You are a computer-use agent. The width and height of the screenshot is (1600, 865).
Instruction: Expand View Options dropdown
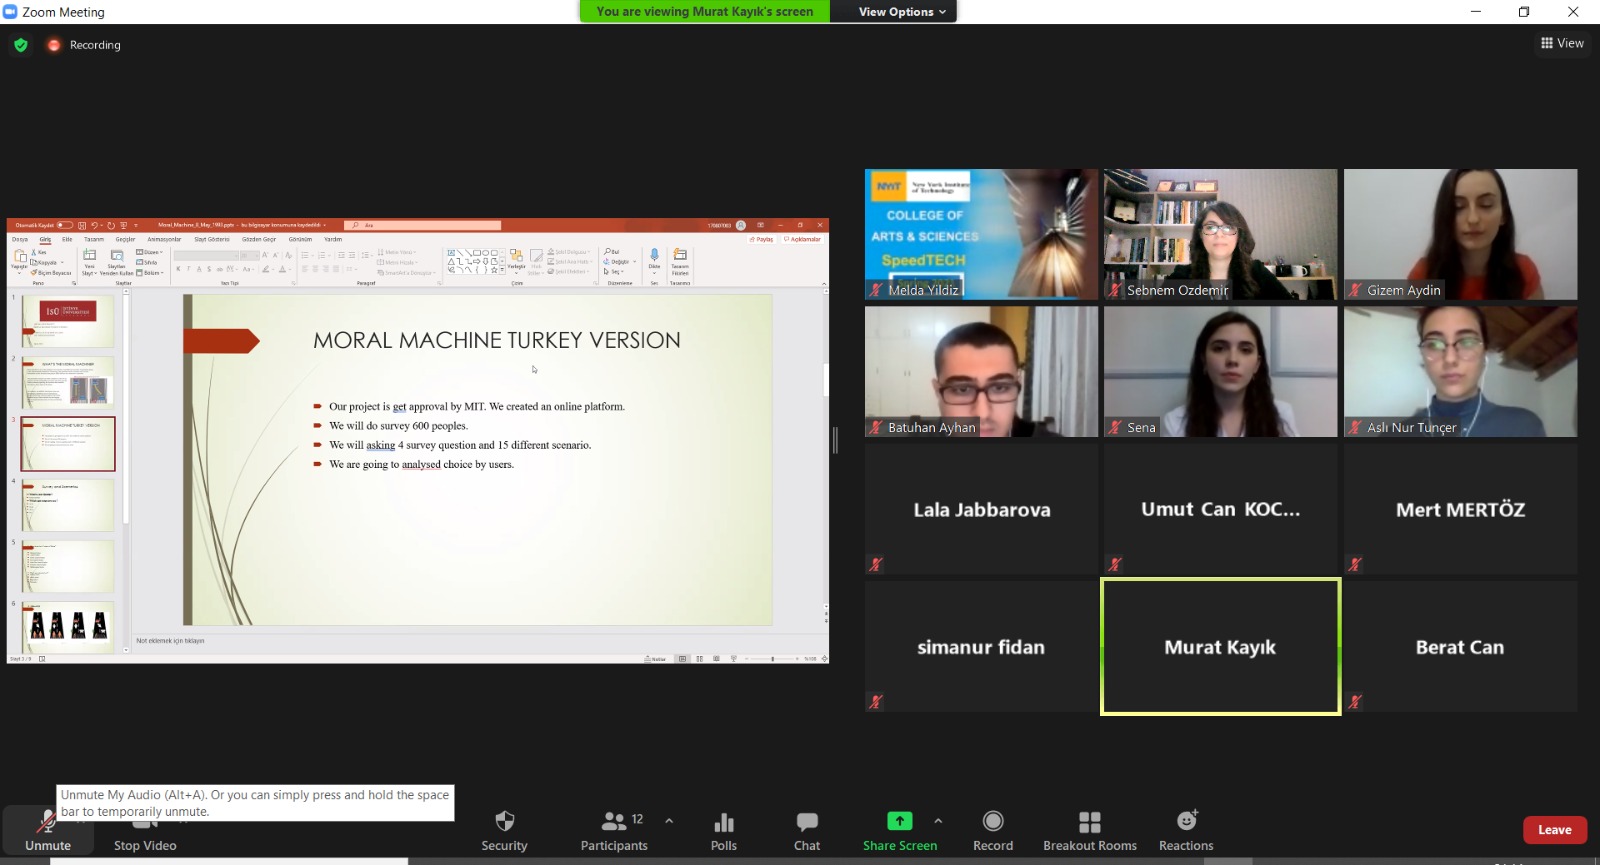(x=902, y=12)
